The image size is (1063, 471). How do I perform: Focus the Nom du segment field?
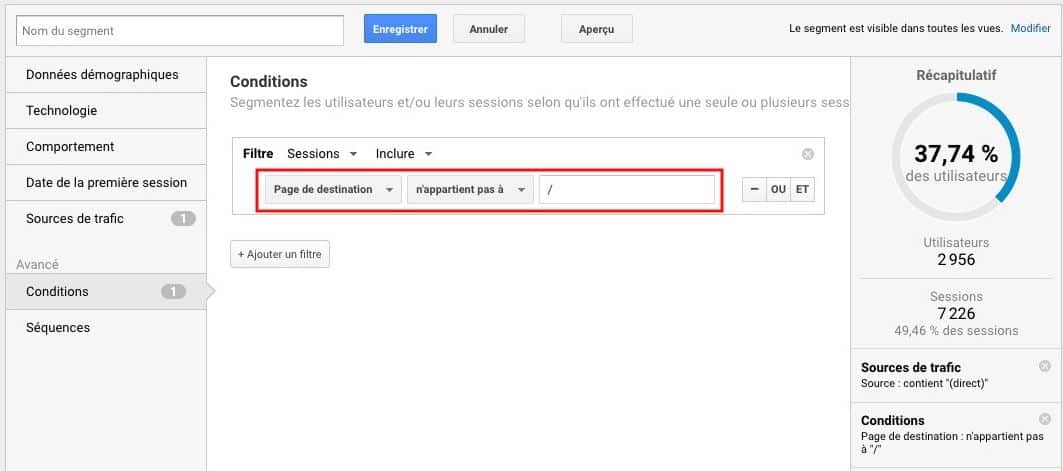coord(180,30)
